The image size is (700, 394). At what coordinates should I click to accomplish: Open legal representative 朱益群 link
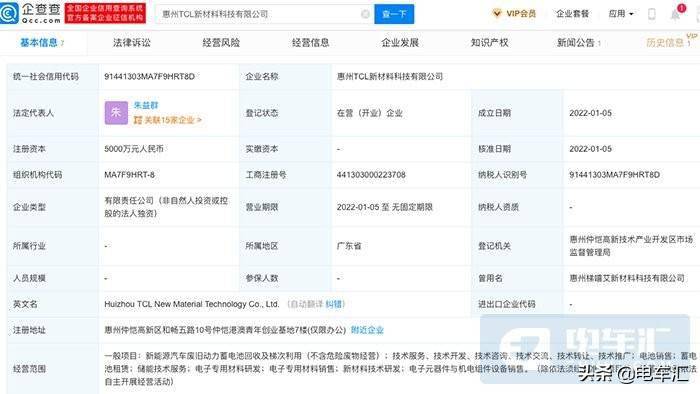click(146, 105)
